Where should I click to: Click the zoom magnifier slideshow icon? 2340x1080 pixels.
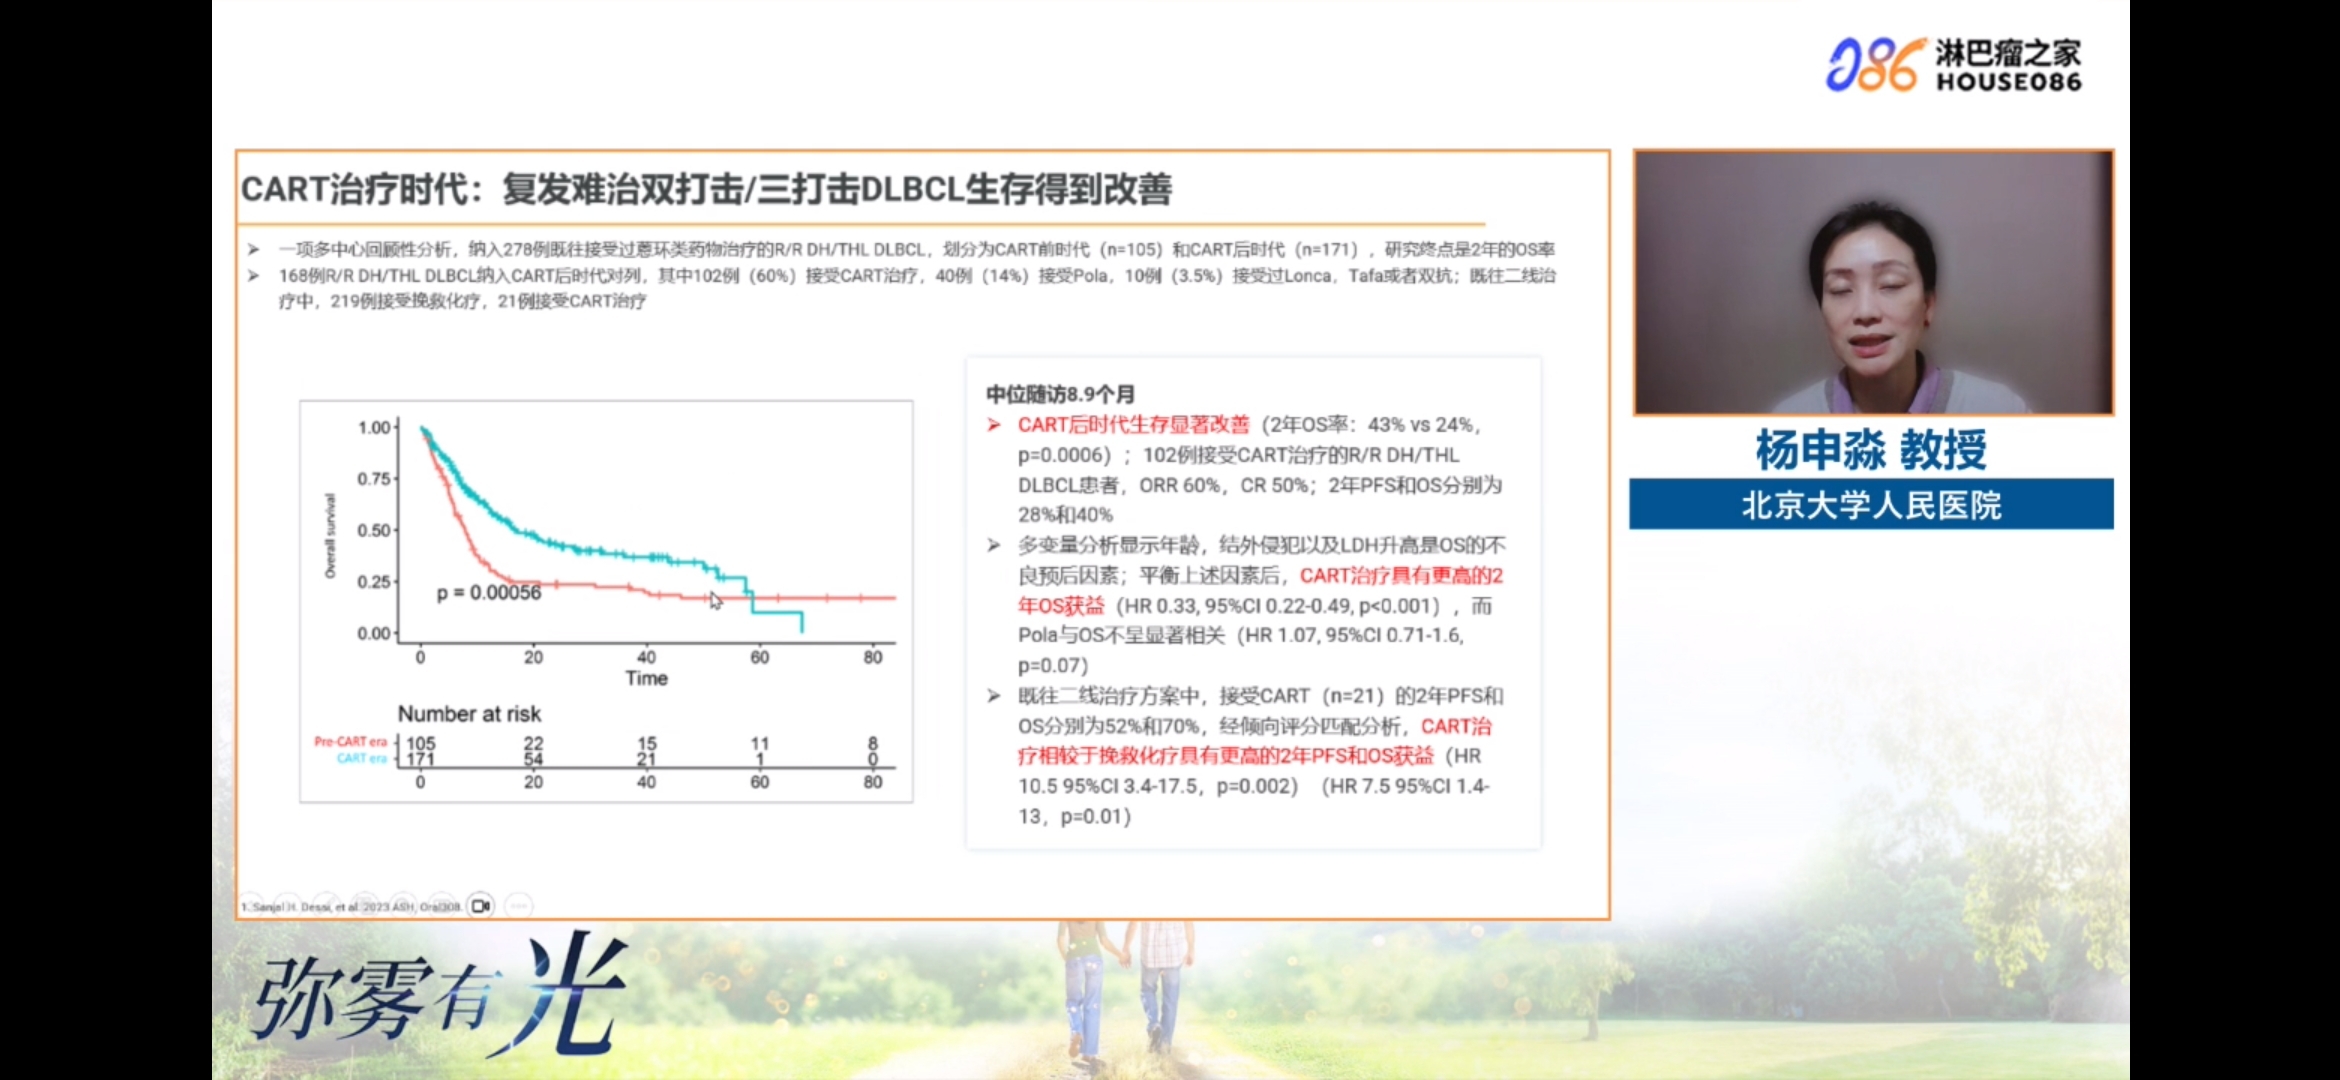tap(403, 906)
